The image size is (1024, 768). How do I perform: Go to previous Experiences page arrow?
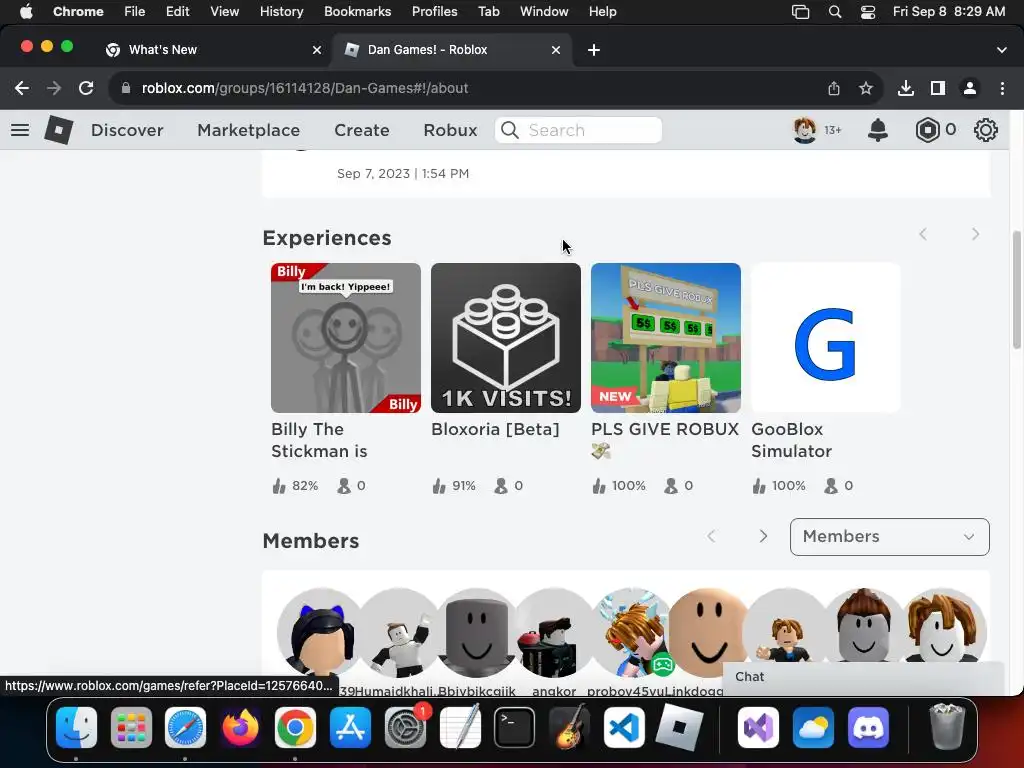923,234
